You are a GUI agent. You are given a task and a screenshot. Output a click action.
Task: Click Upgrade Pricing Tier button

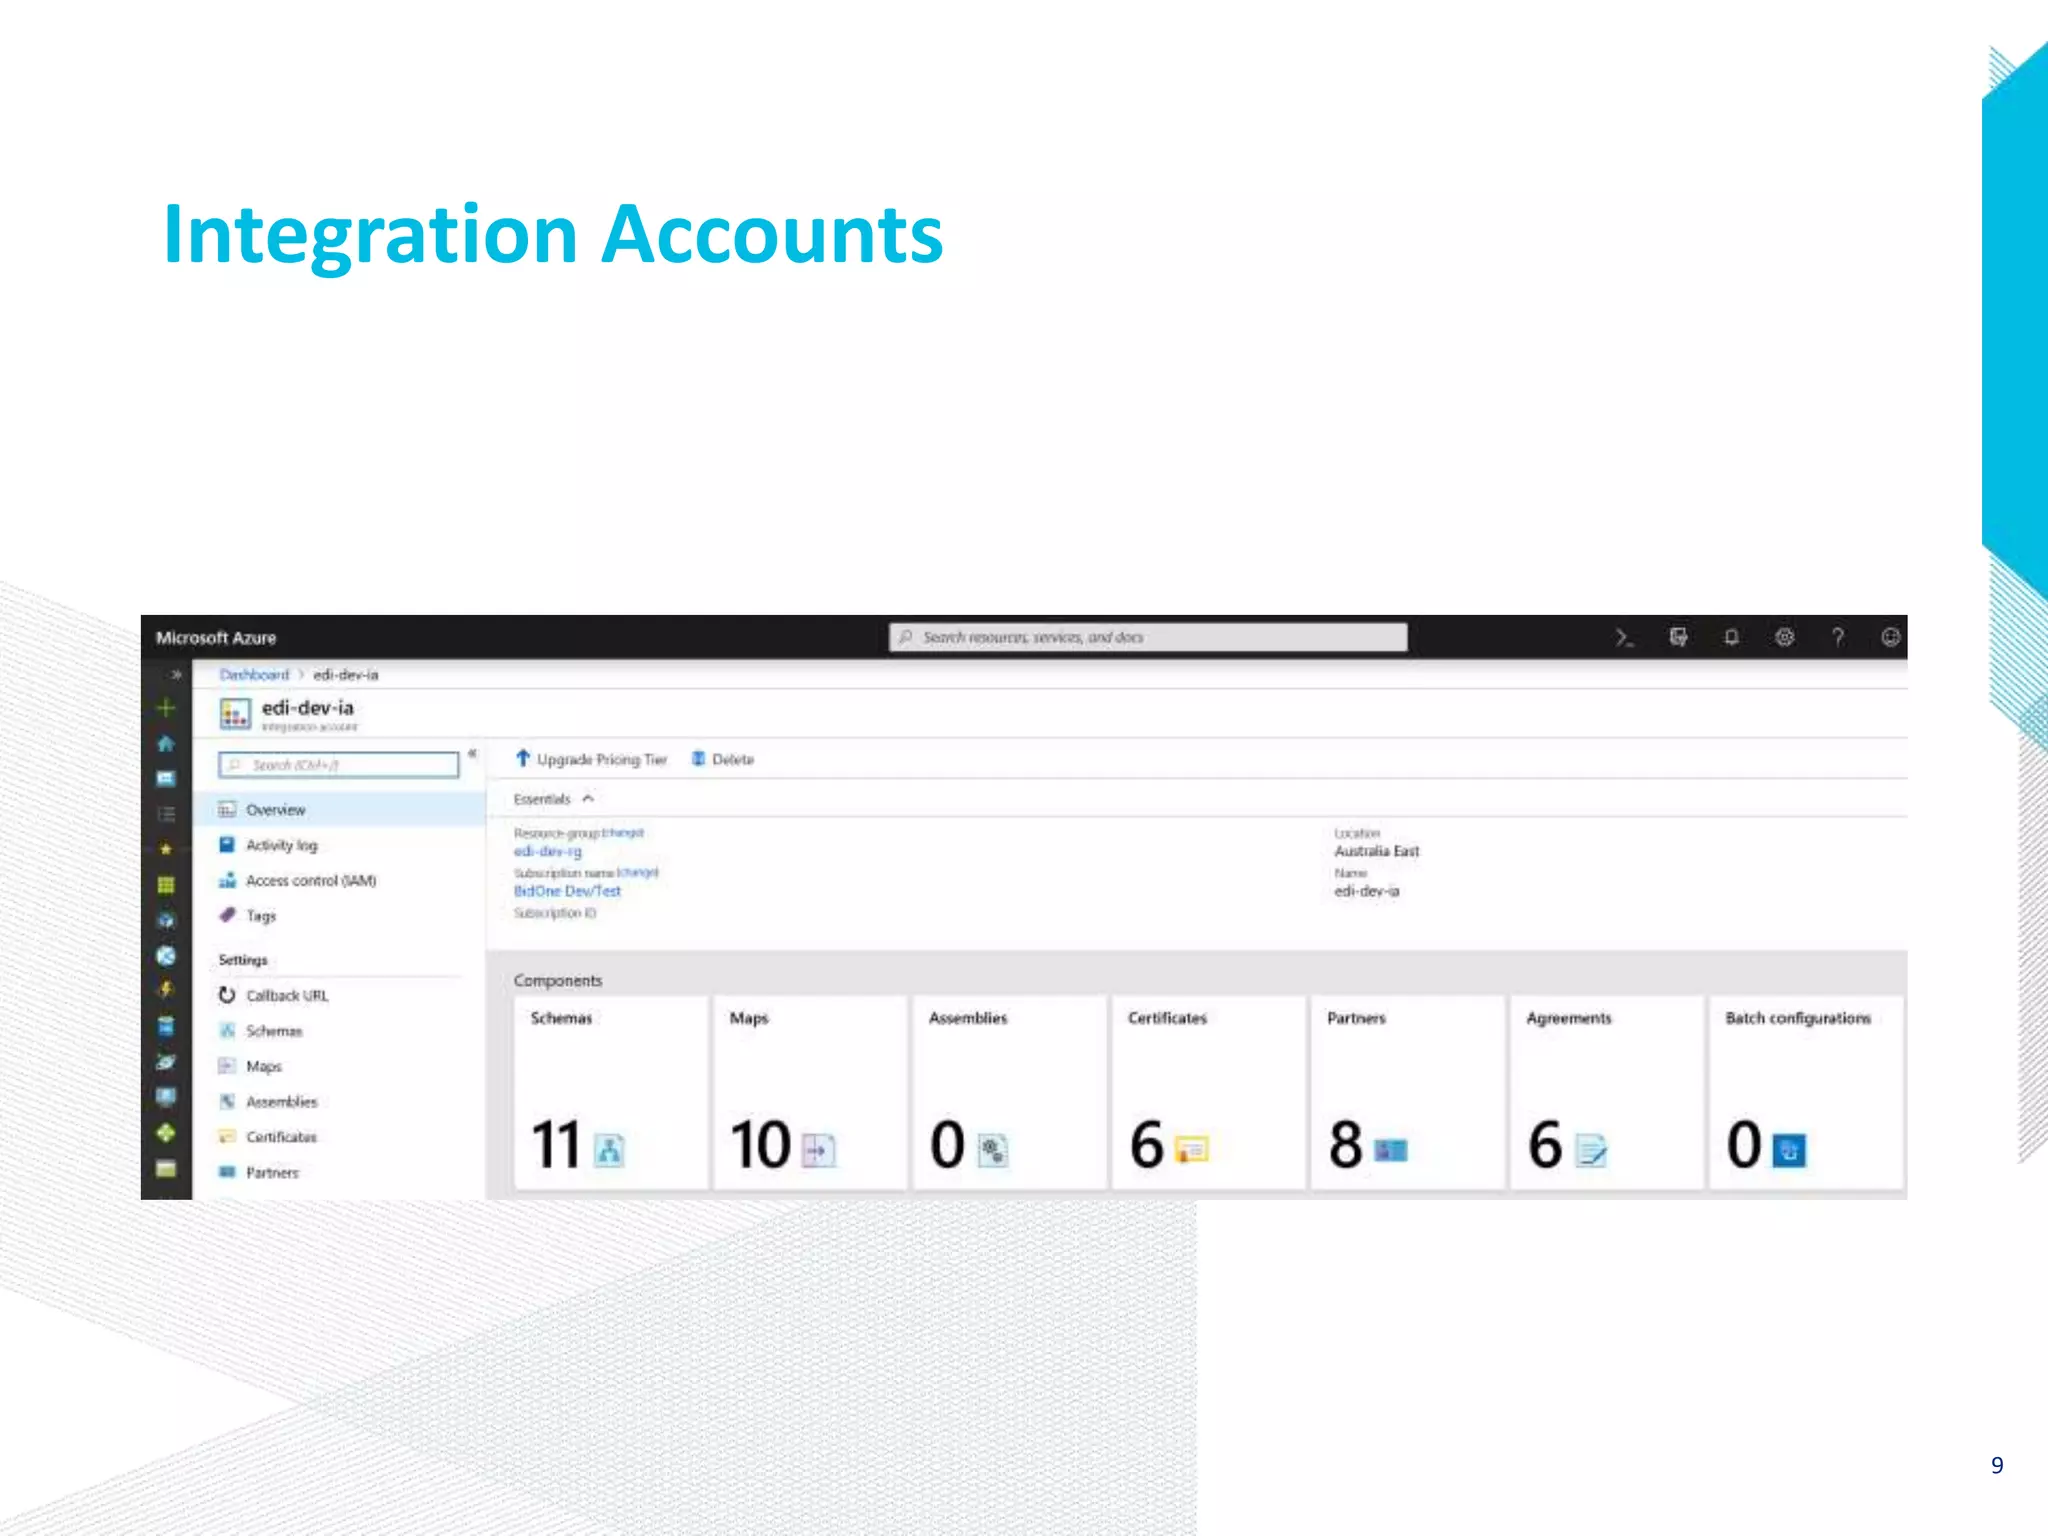coord(591,760)
